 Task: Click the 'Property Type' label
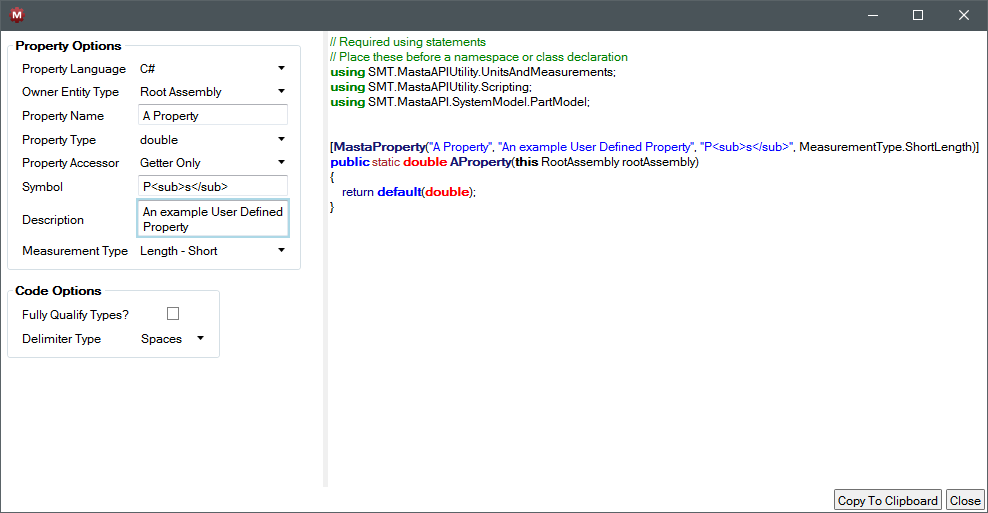tap(59, 140)
